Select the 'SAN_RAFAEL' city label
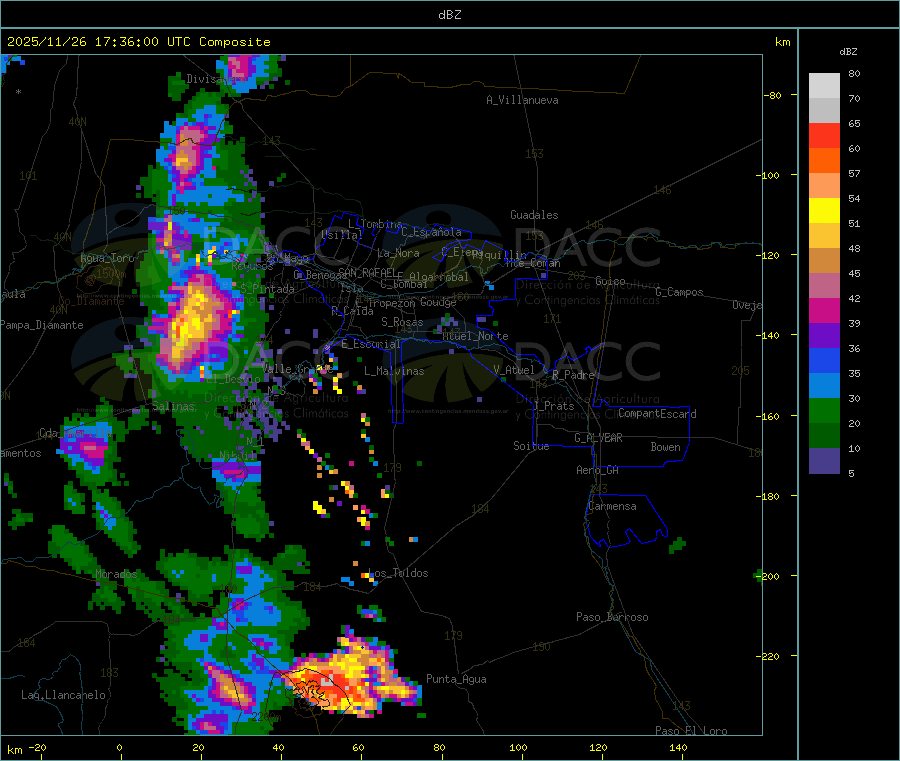The image size is (900, 761). [367, 273]
